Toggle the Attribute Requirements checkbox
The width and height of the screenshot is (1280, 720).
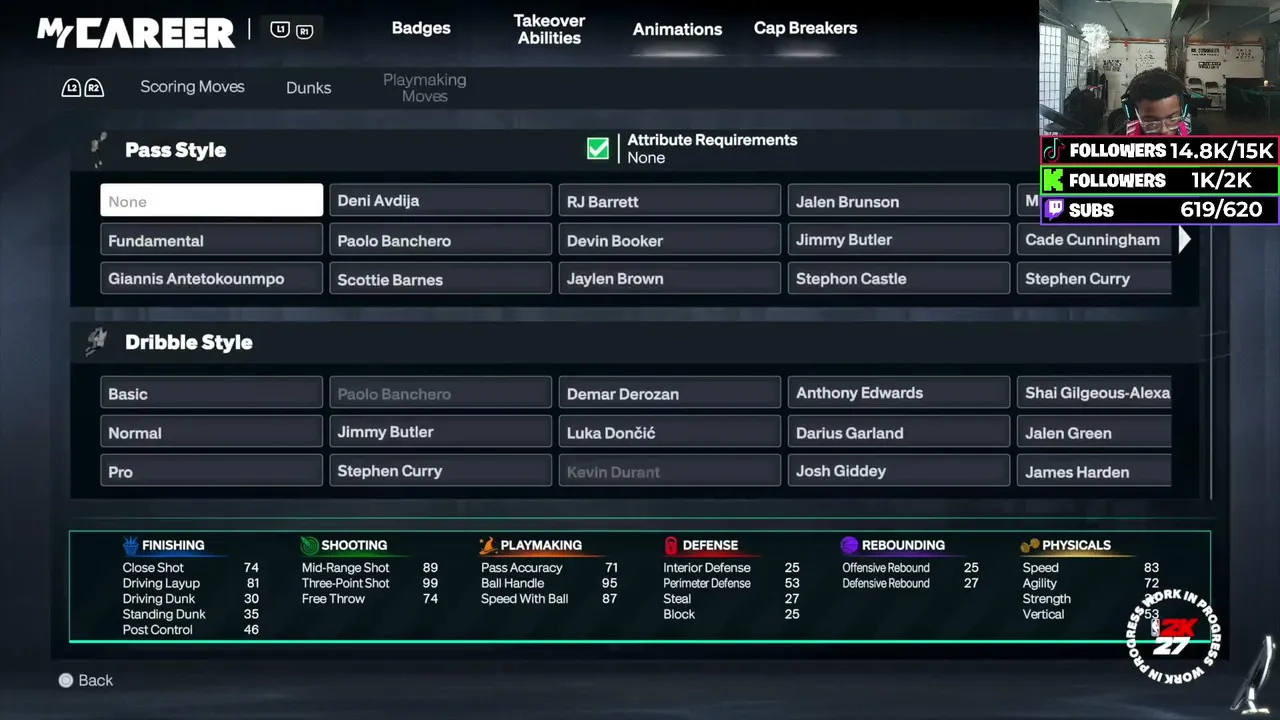click(598, 149)
